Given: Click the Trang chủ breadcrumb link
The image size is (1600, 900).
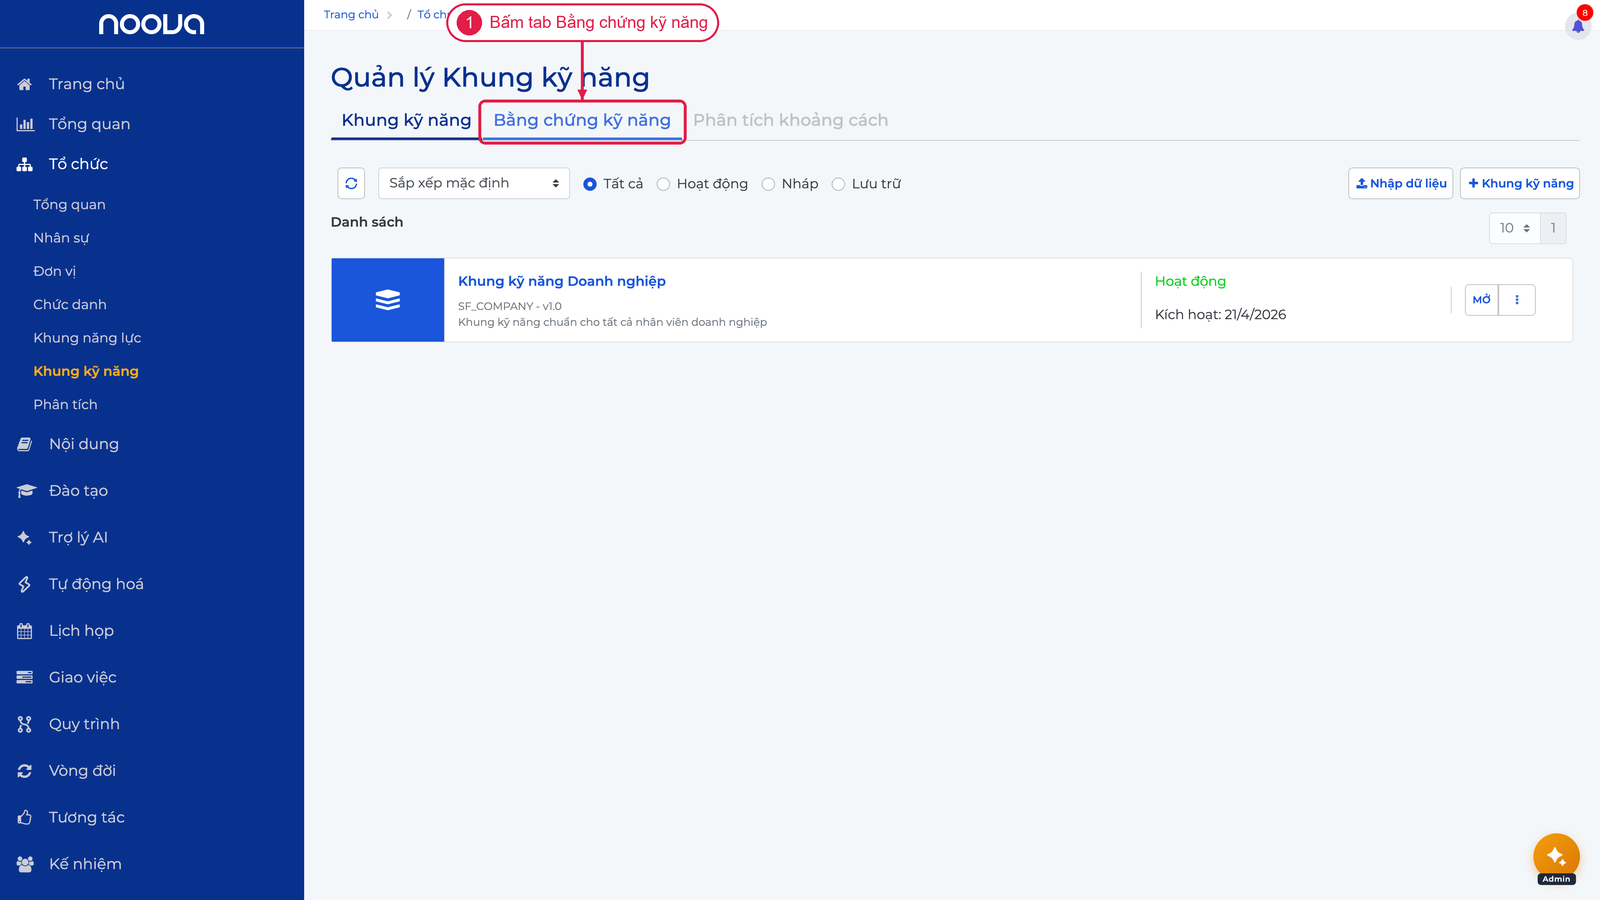Looking at the screenshot, I should pos(351,15).
